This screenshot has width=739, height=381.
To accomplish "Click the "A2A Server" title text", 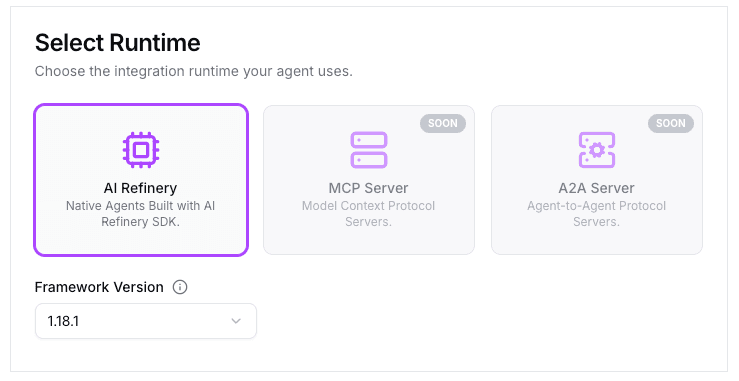I will tap(597, 188).
